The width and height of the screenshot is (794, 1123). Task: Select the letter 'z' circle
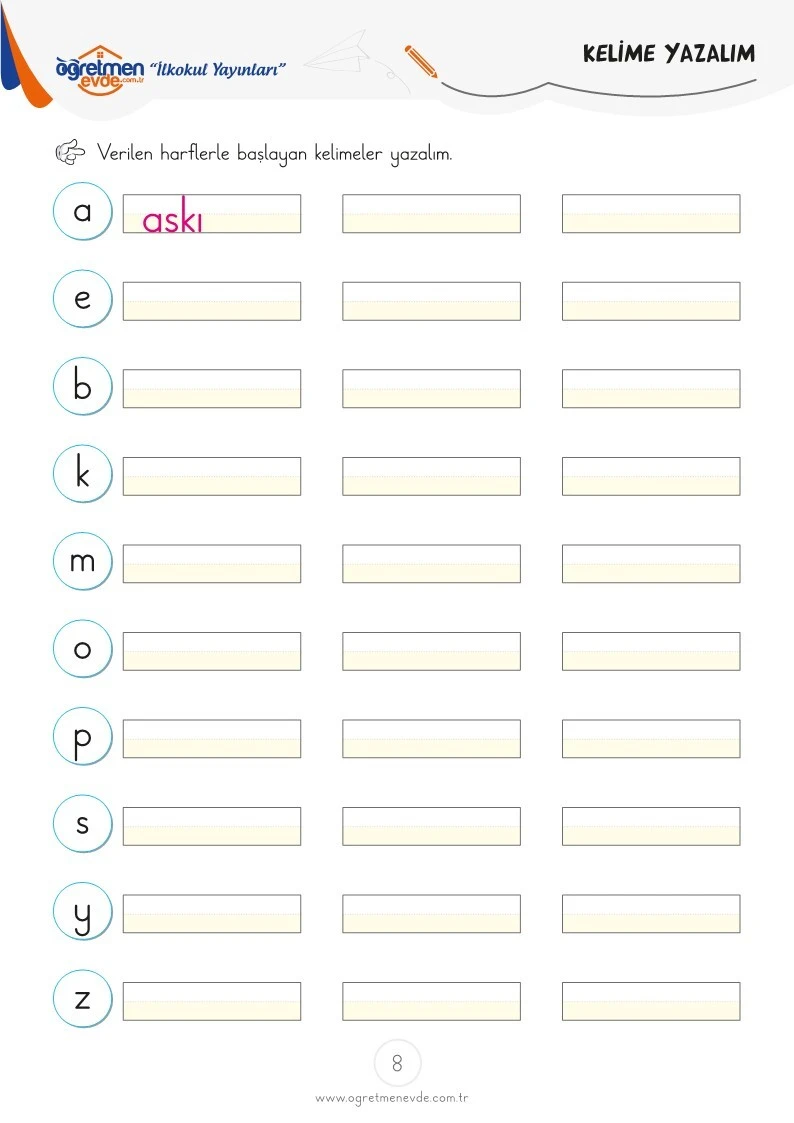click(x=83, y=999)
